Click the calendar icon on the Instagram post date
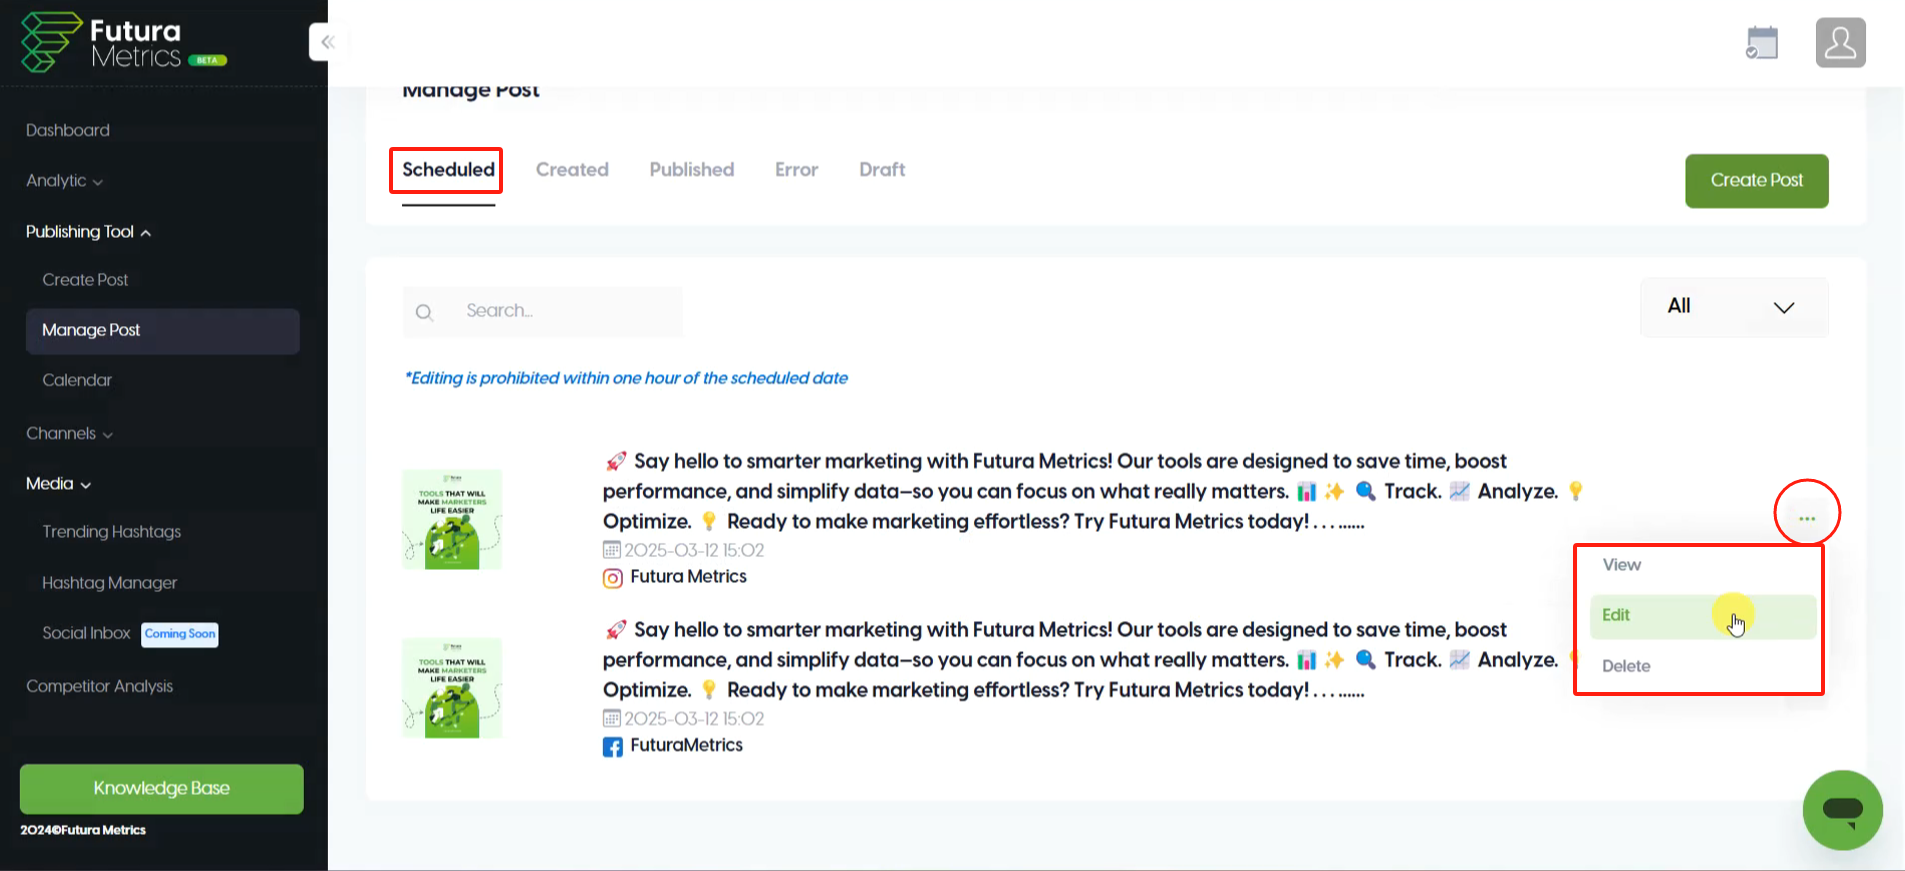 611,550
